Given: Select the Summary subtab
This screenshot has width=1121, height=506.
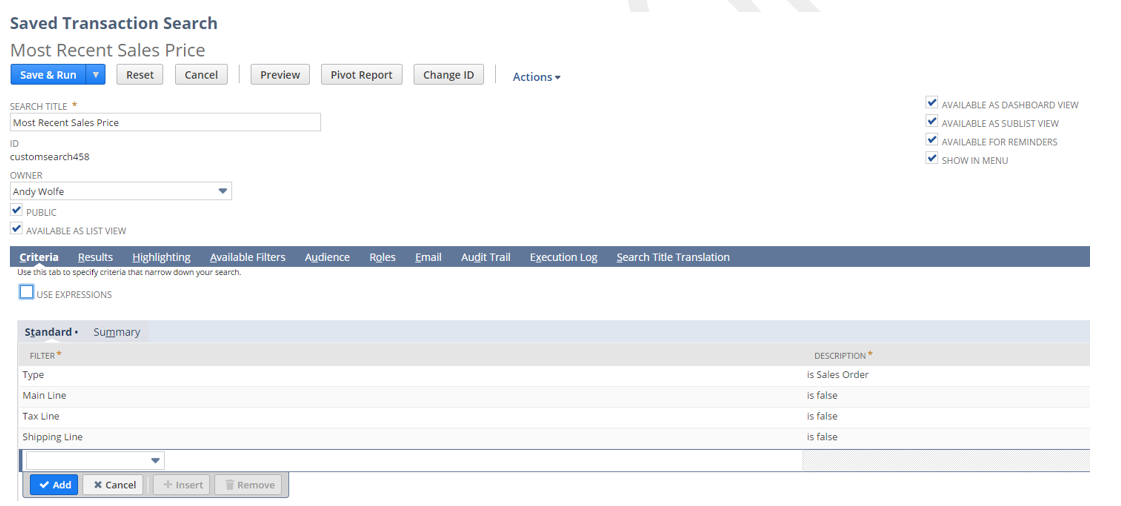Looking at the screenshot, I should 117,332.
